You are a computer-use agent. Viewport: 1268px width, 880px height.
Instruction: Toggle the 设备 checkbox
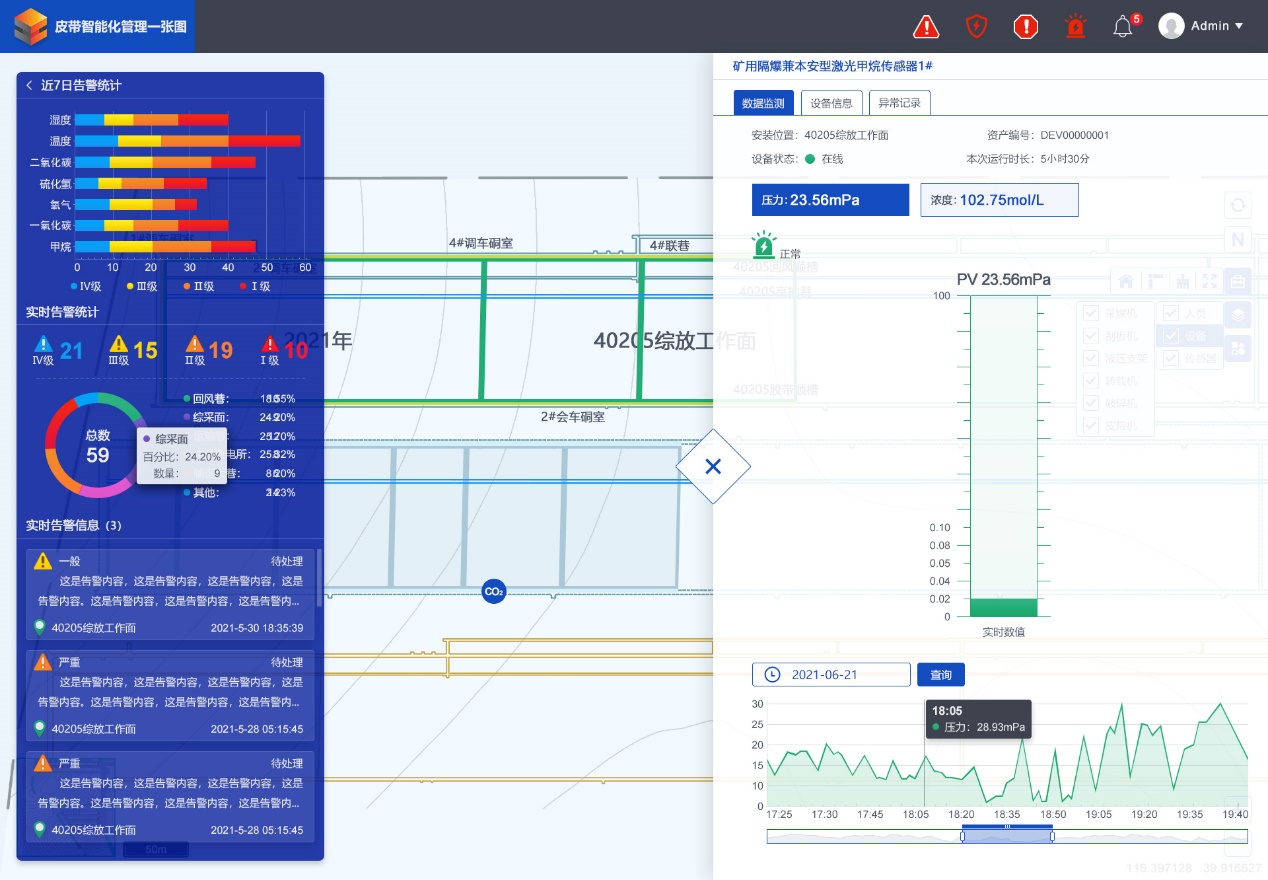[x=1171, y=336]
